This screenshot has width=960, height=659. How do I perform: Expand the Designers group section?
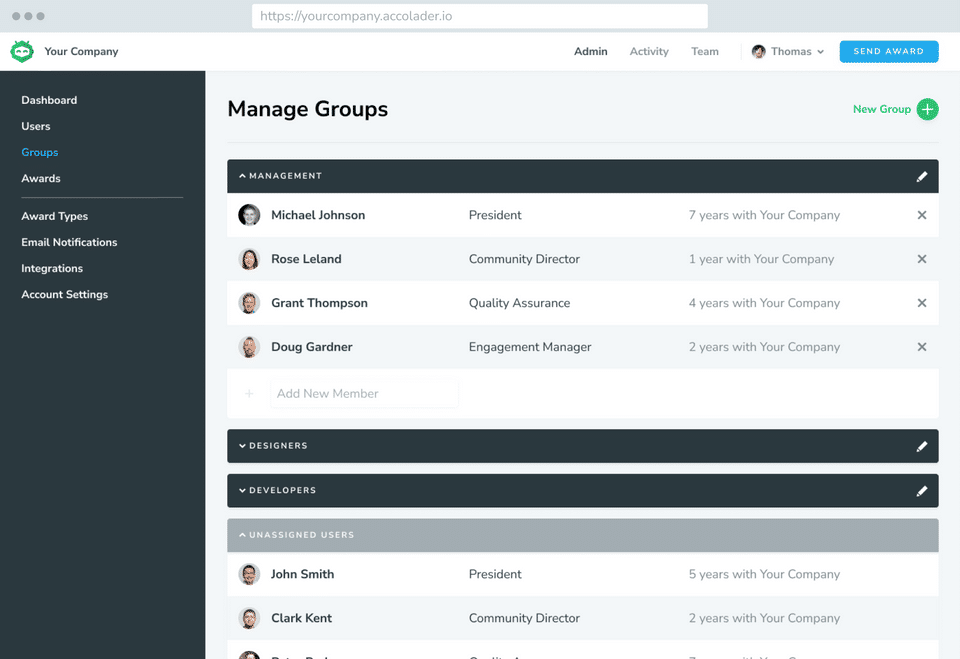tap(242, 446)
